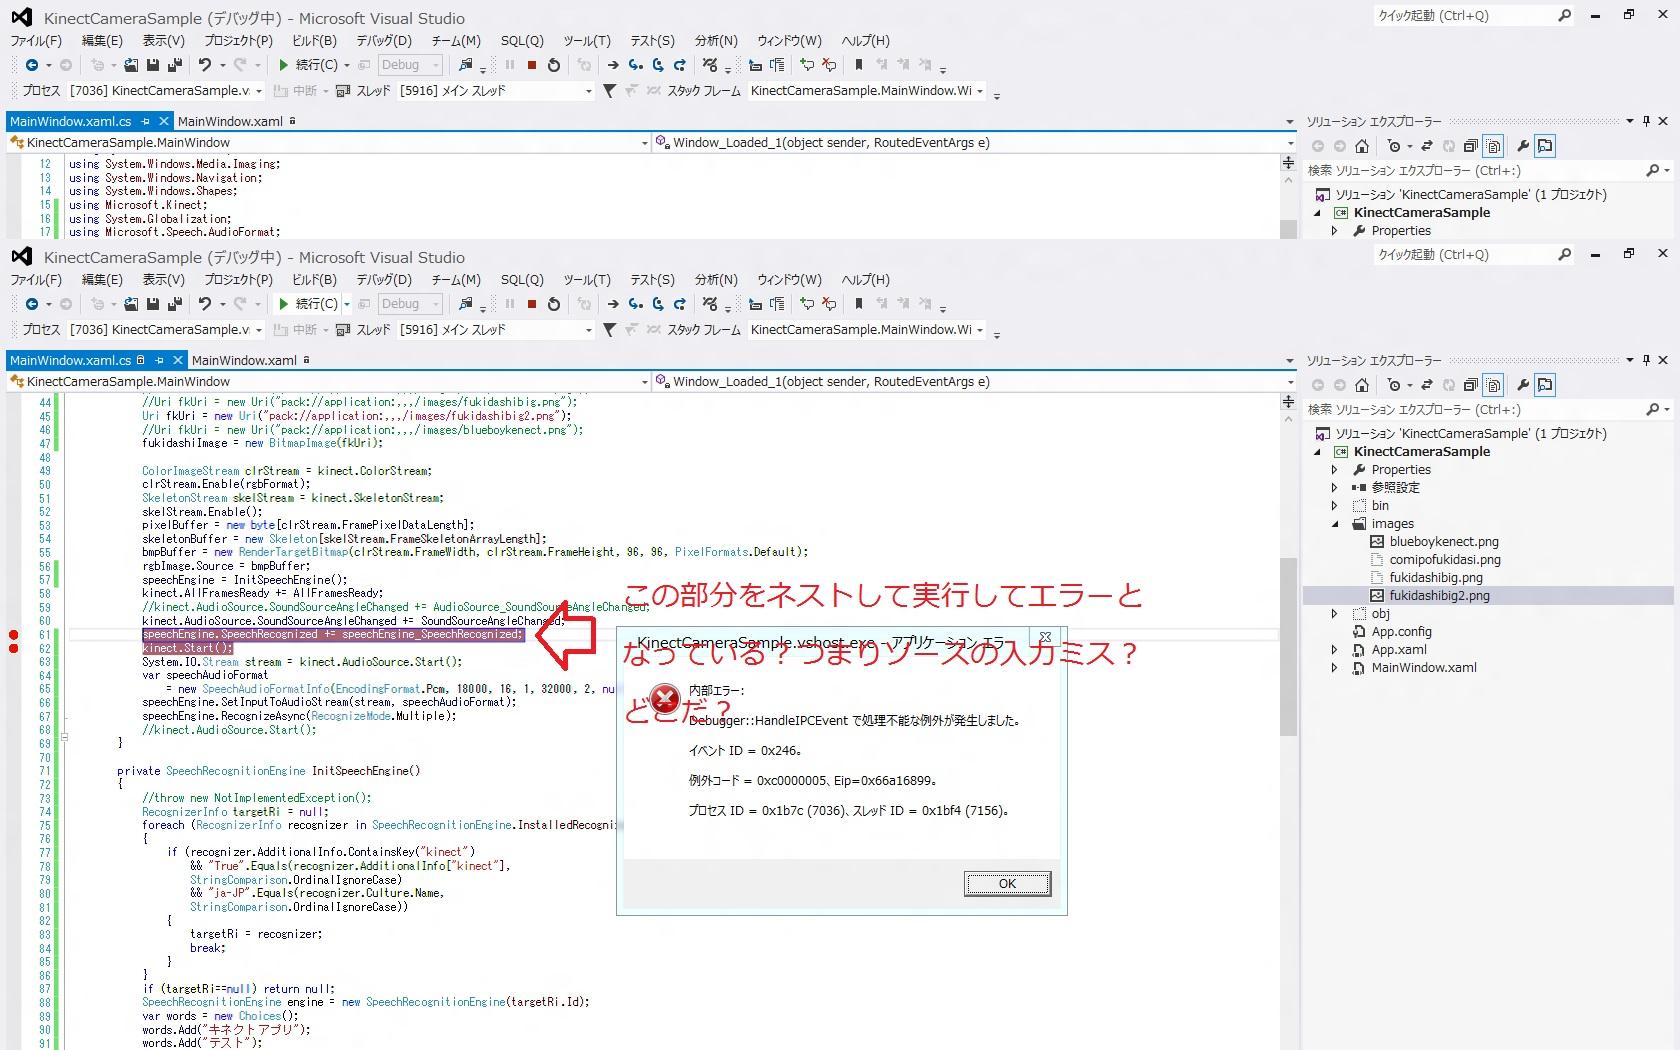Expand the obj folder in Solution Explorer
The width and height of the screenshot is (1680, 1050).
point(1335,614)
